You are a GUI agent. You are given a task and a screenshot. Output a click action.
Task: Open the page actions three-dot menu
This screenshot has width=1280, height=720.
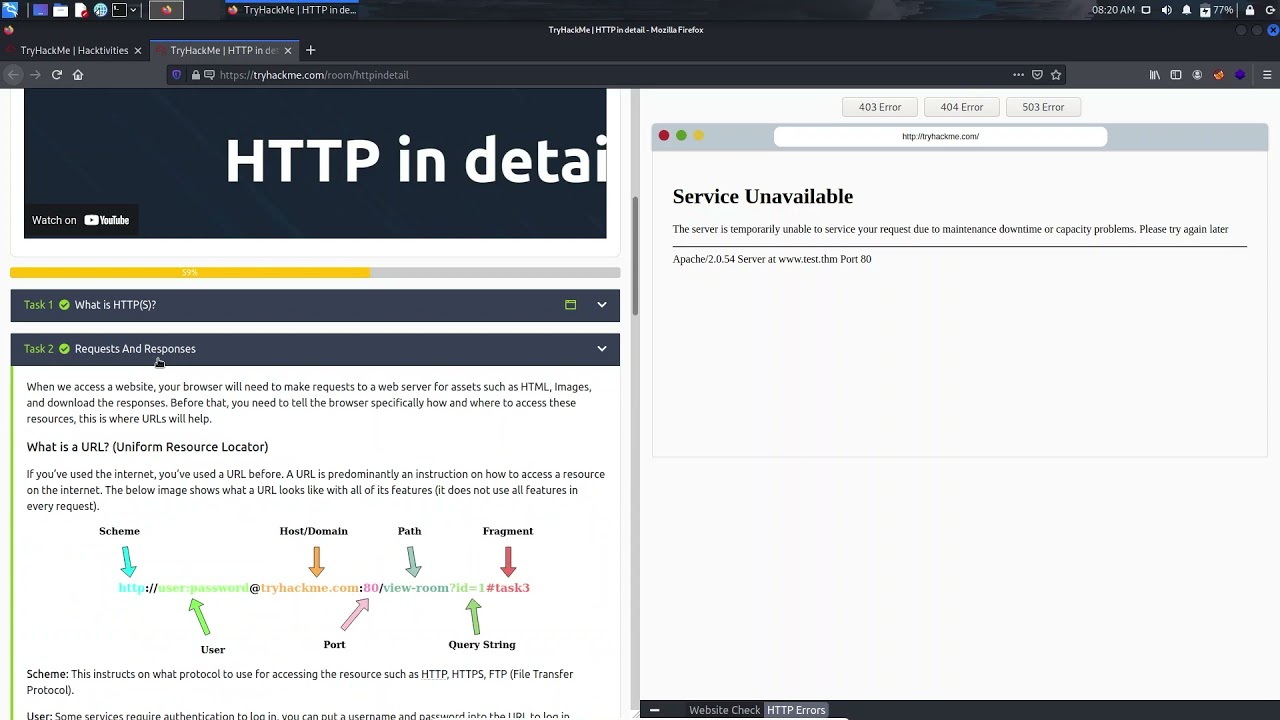1018,75
